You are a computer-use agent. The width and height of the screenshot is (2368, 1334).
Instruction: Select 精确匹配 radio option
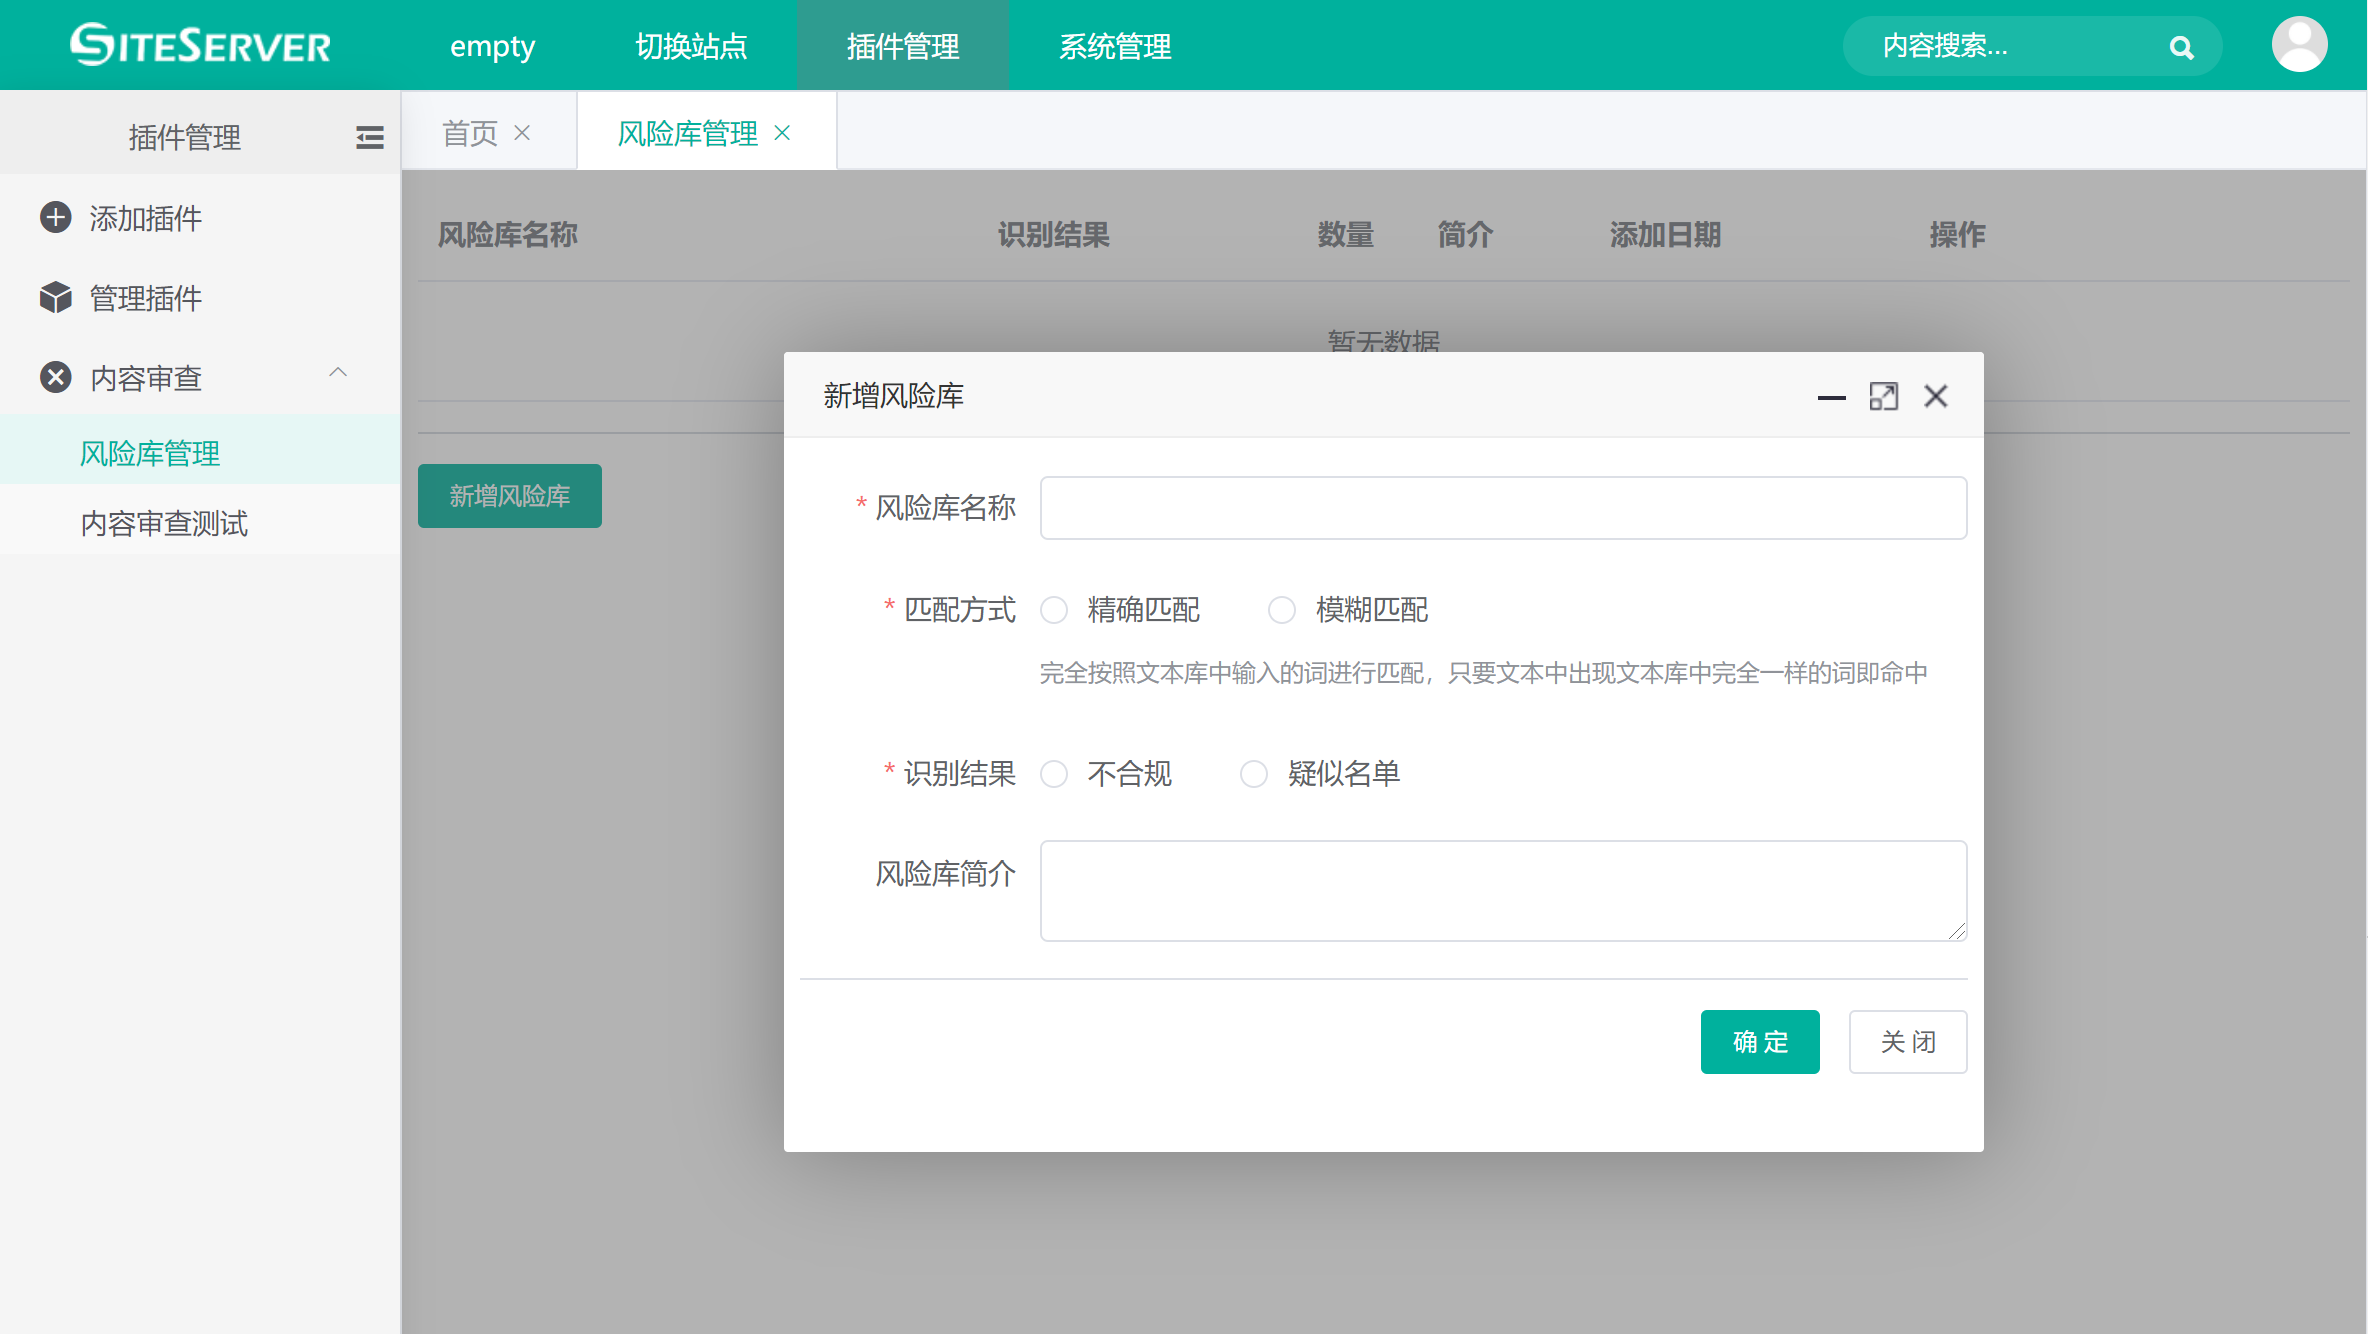1054,610
